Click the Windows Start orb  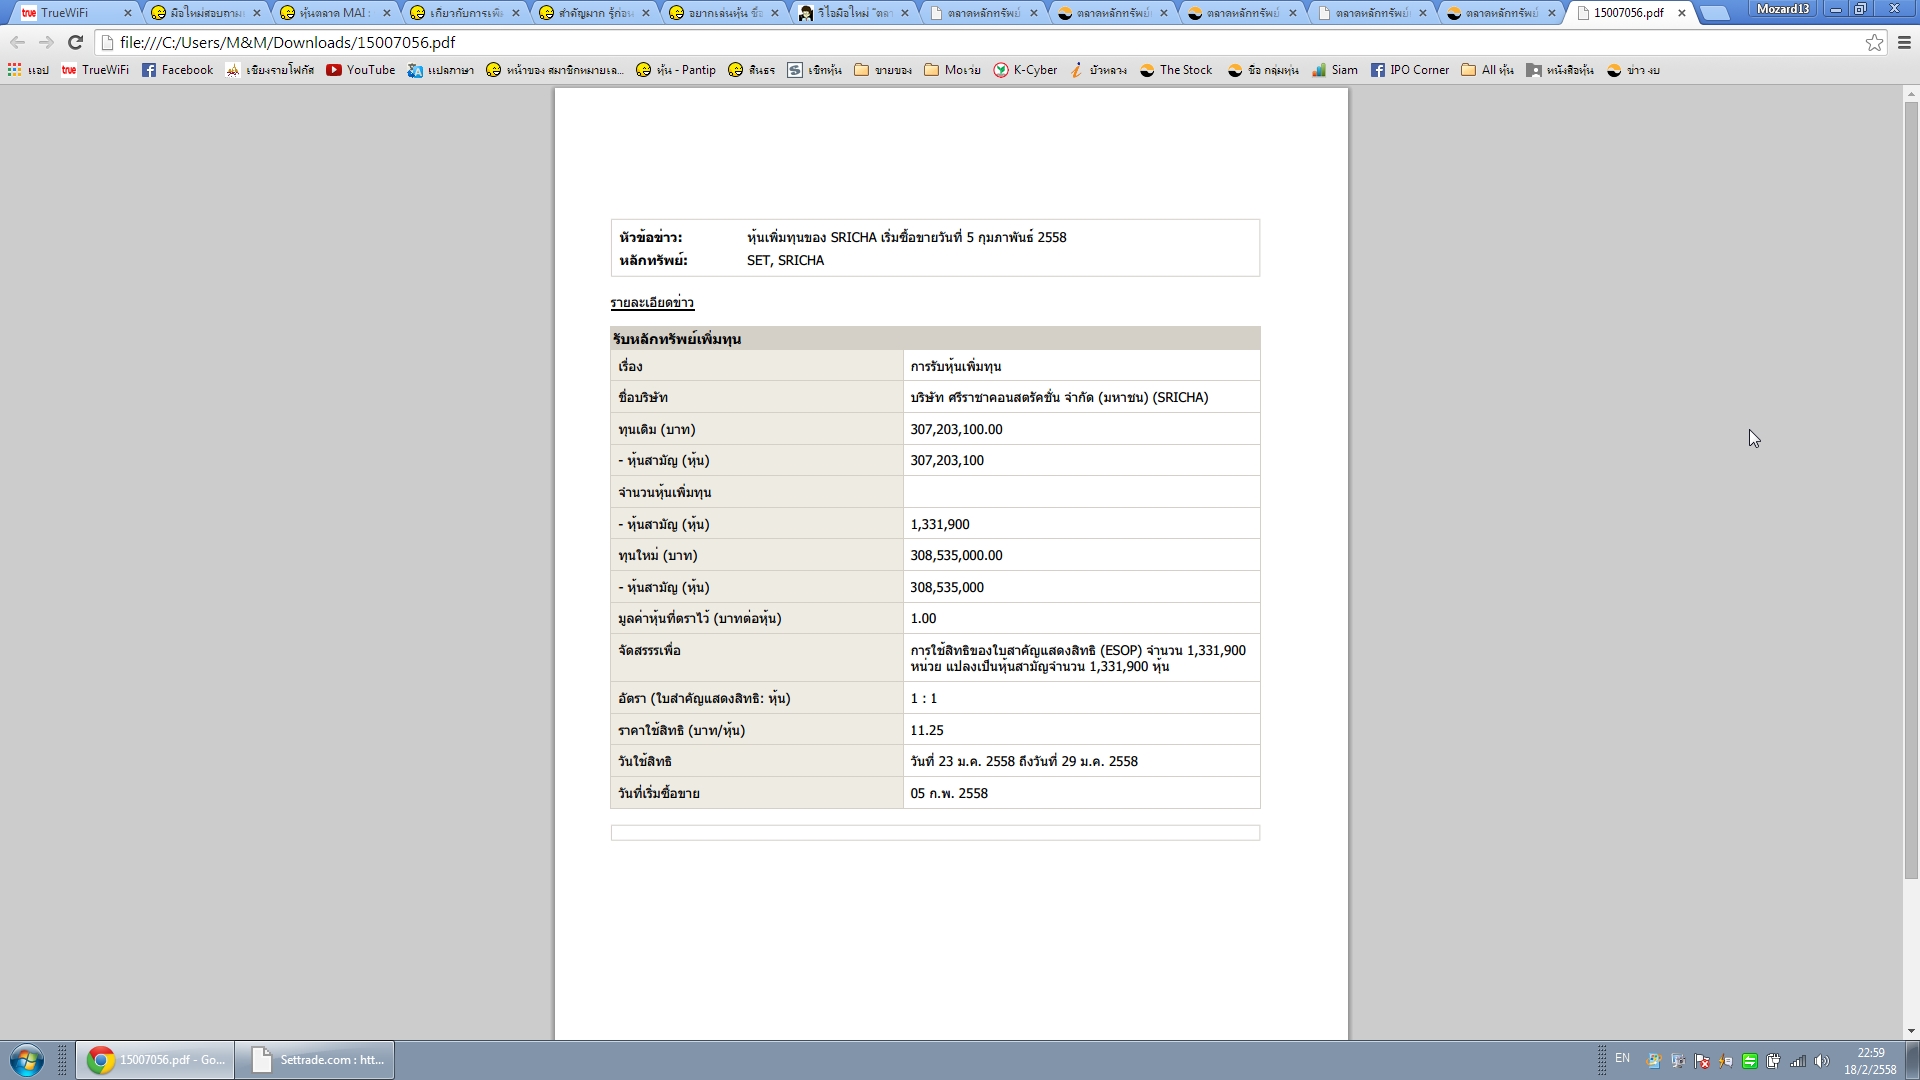click(27, 1059)
